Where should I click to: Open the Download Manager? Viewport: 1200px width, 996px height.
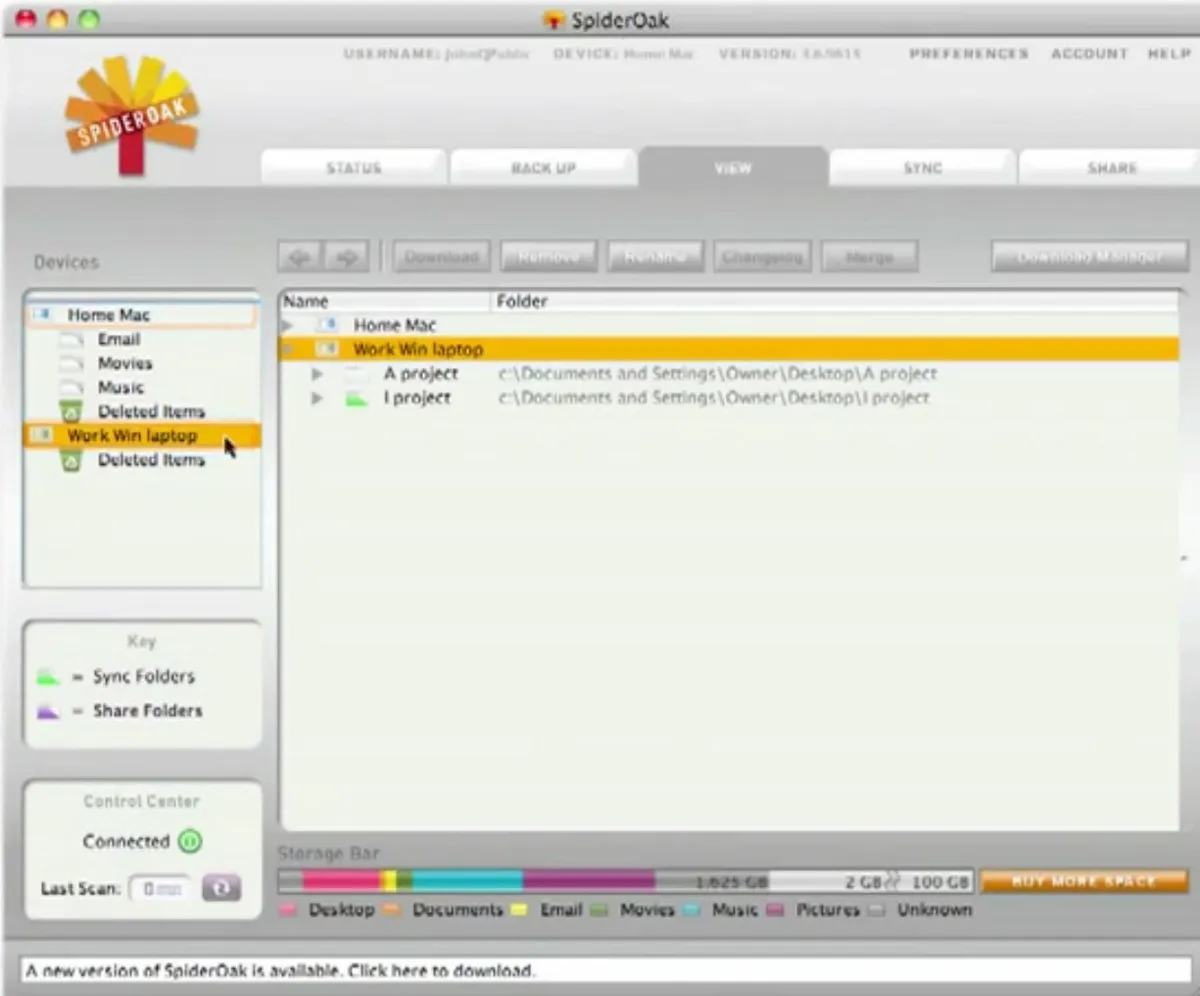pyautogui.click(x=1089, y=257)
